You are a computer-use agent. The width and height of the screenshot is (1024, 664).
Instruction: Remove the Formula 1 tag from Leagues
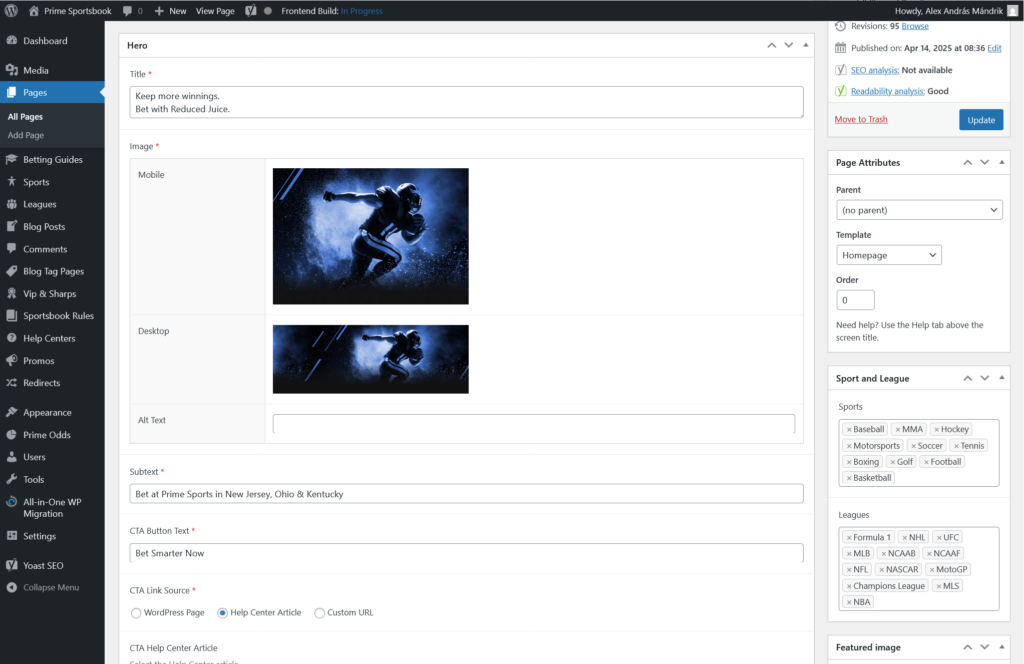pyautogui.click(x=849, y=537)
